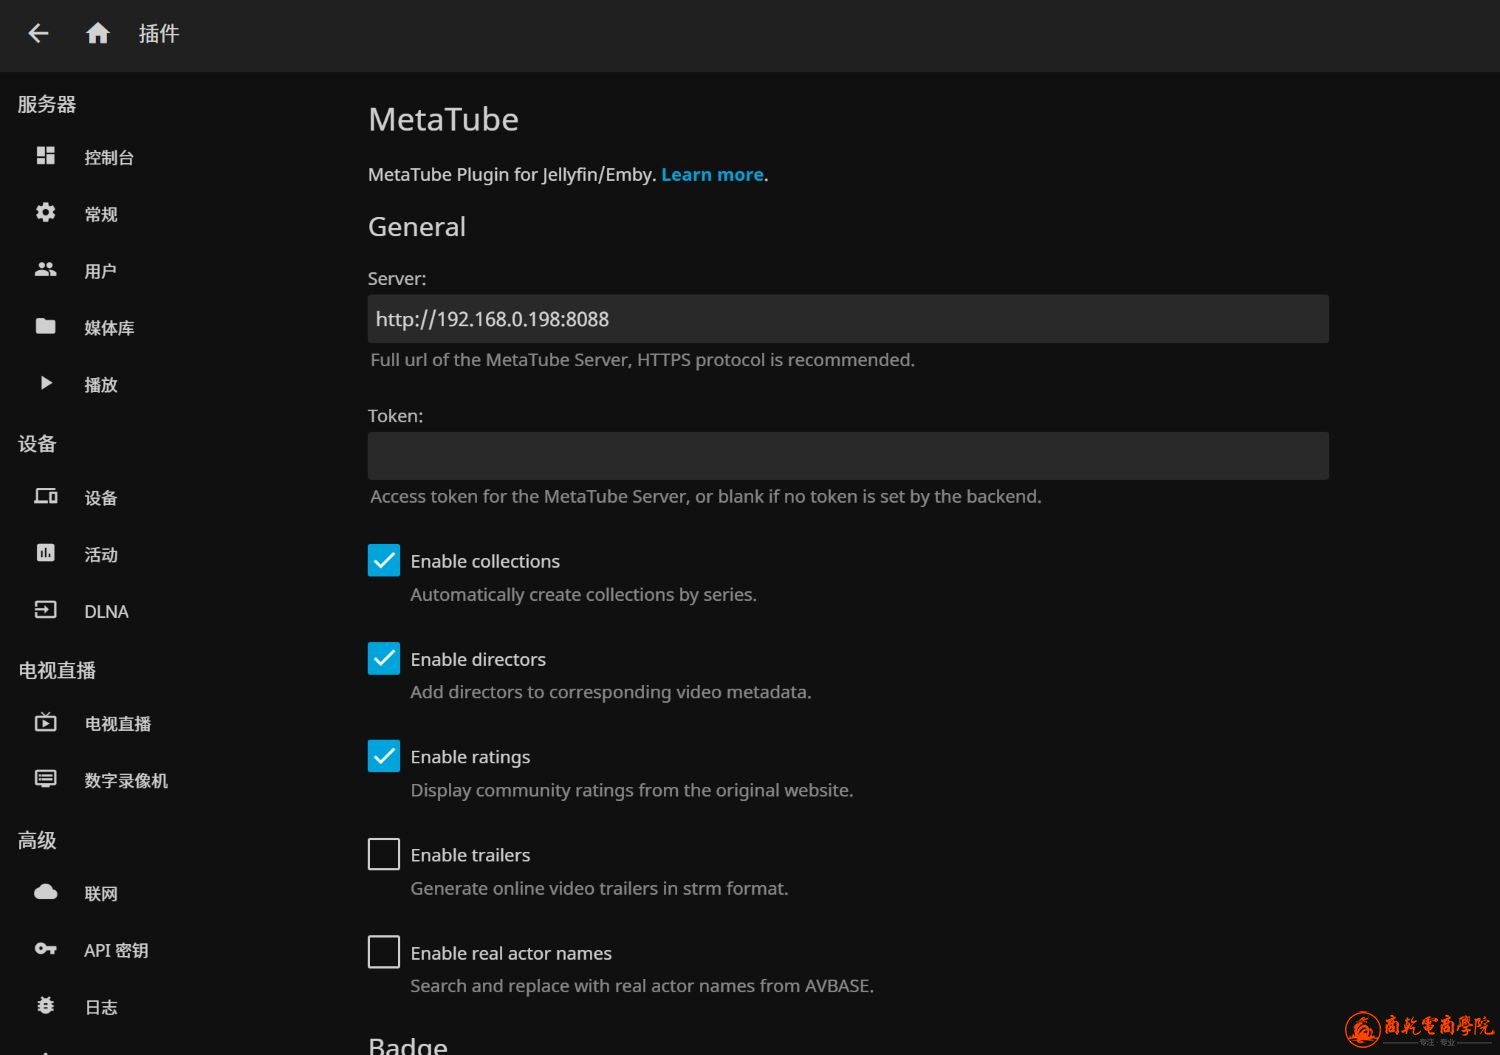1500x1055 pixels.
Task: Enable trailers generation
Action: coord(383,853)
